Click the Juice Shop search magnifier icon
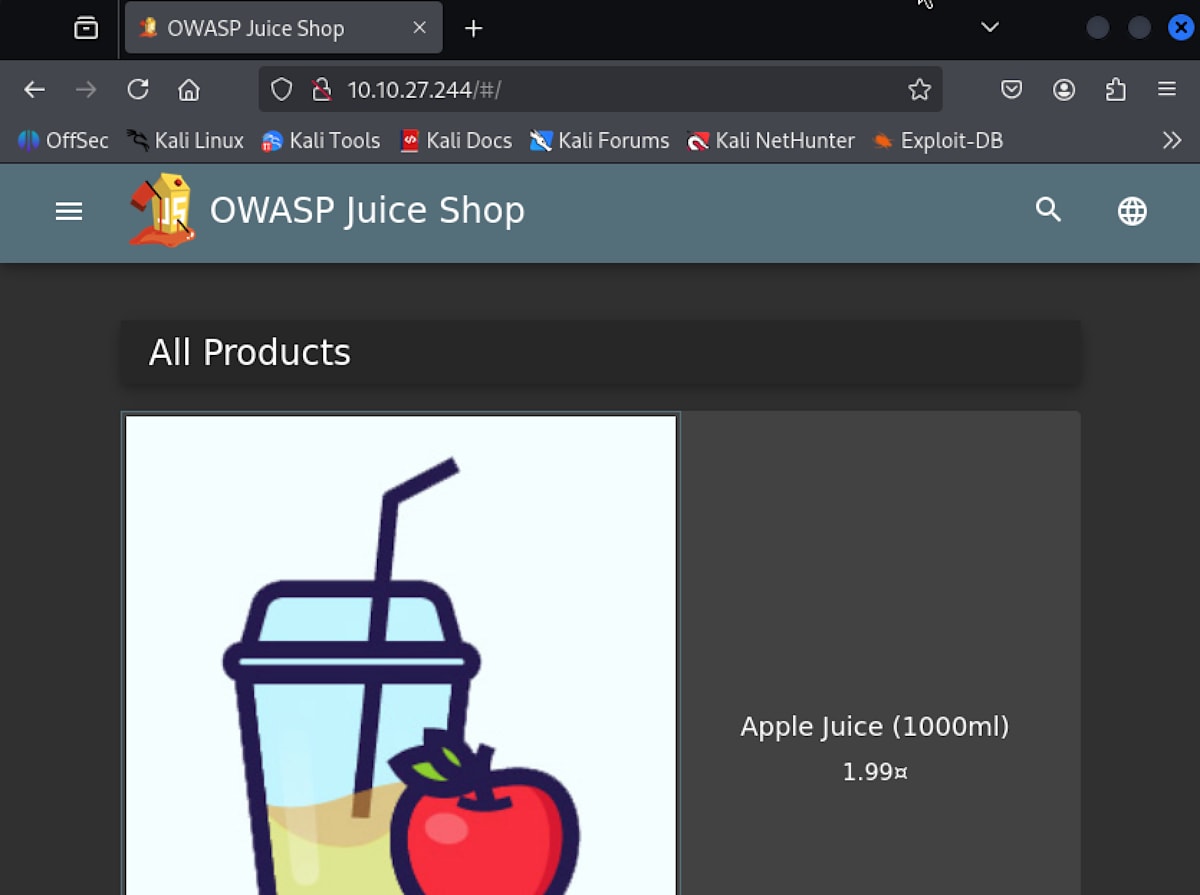1200x895 pixels. (x=1048, y=210)
